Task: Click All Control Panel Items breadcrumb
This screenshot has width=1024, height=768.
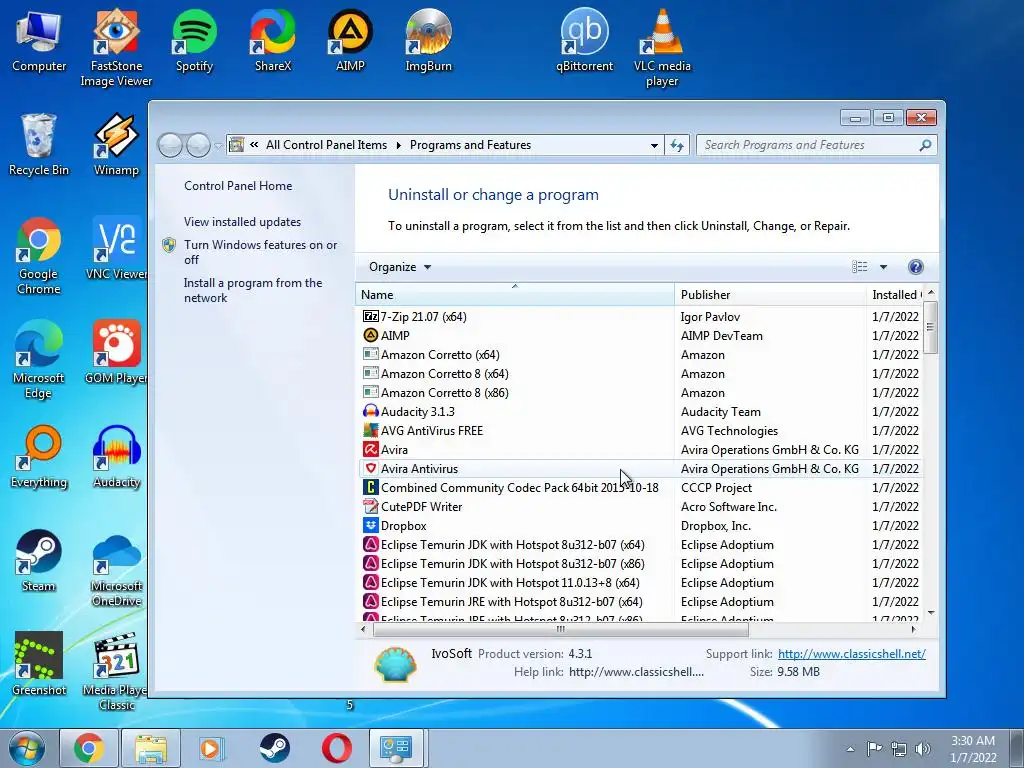Action: point(326,145)
